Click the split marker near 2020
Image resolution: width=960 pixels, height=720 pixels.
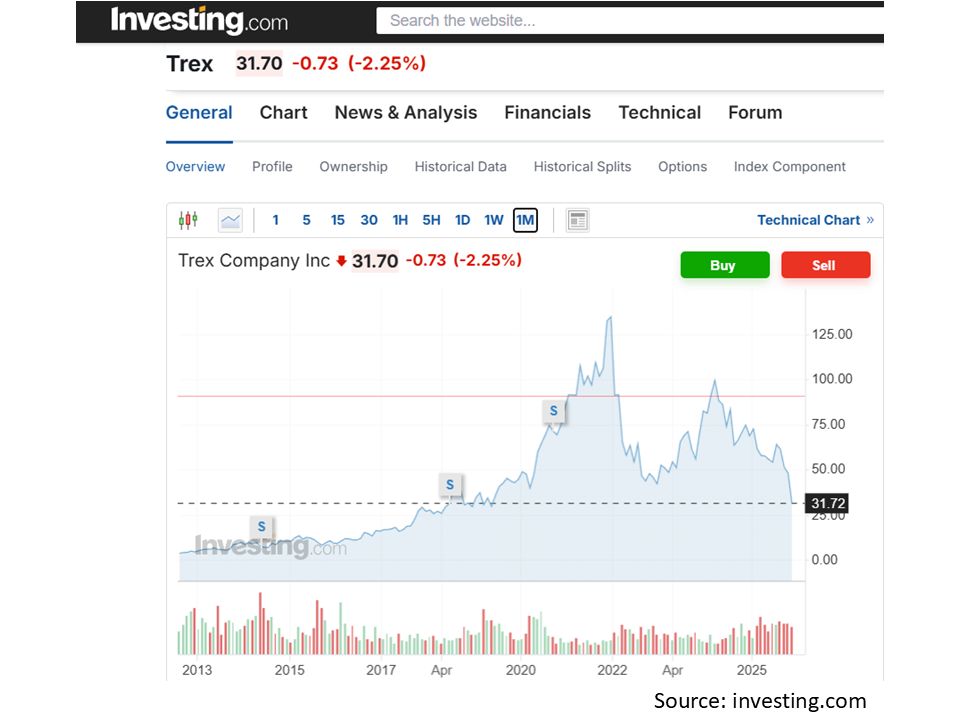click(553, 410)
